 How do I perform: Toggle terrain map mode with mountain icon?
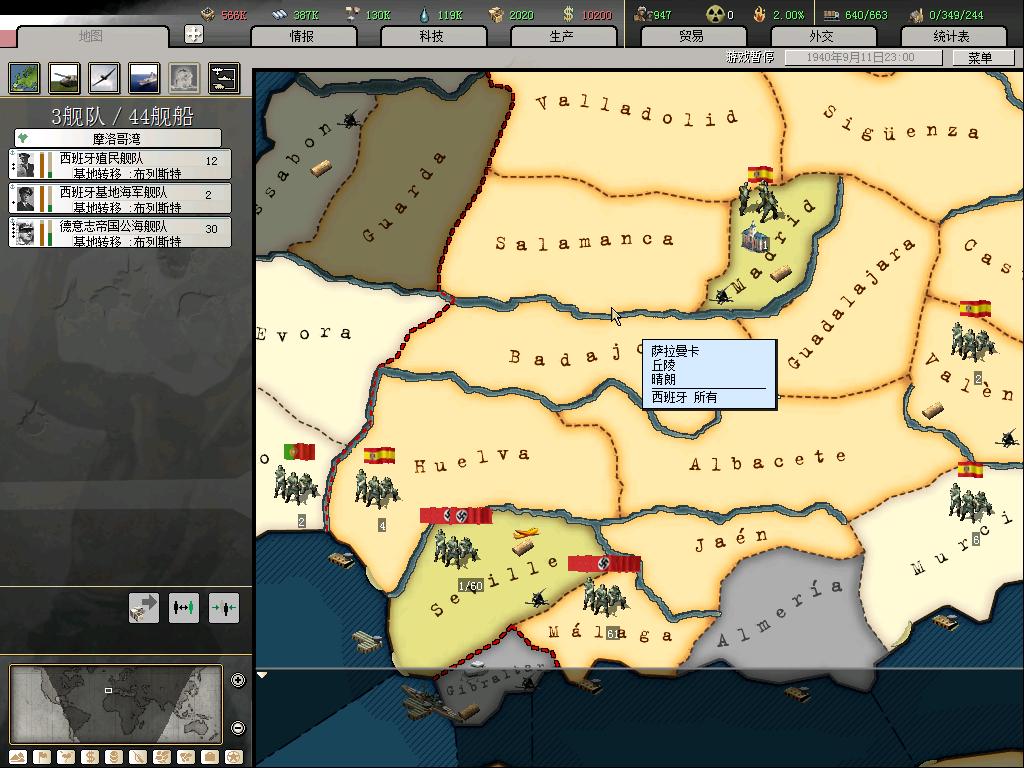coord(18,757)
